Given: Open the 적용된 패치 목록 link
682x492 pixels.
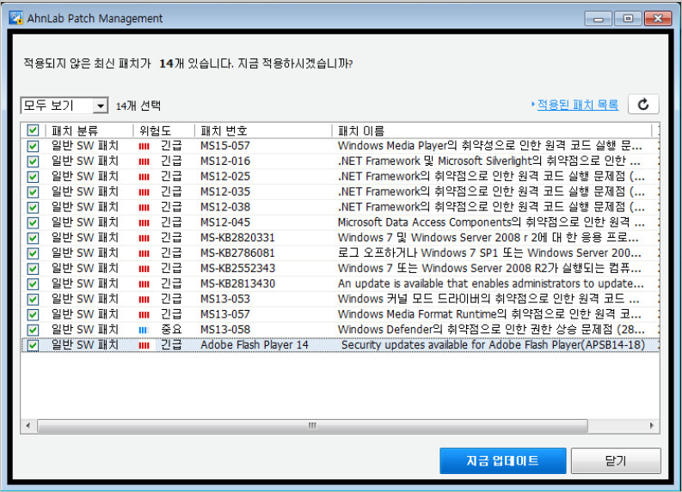Looking at the screenshot, I should [577, 105].
